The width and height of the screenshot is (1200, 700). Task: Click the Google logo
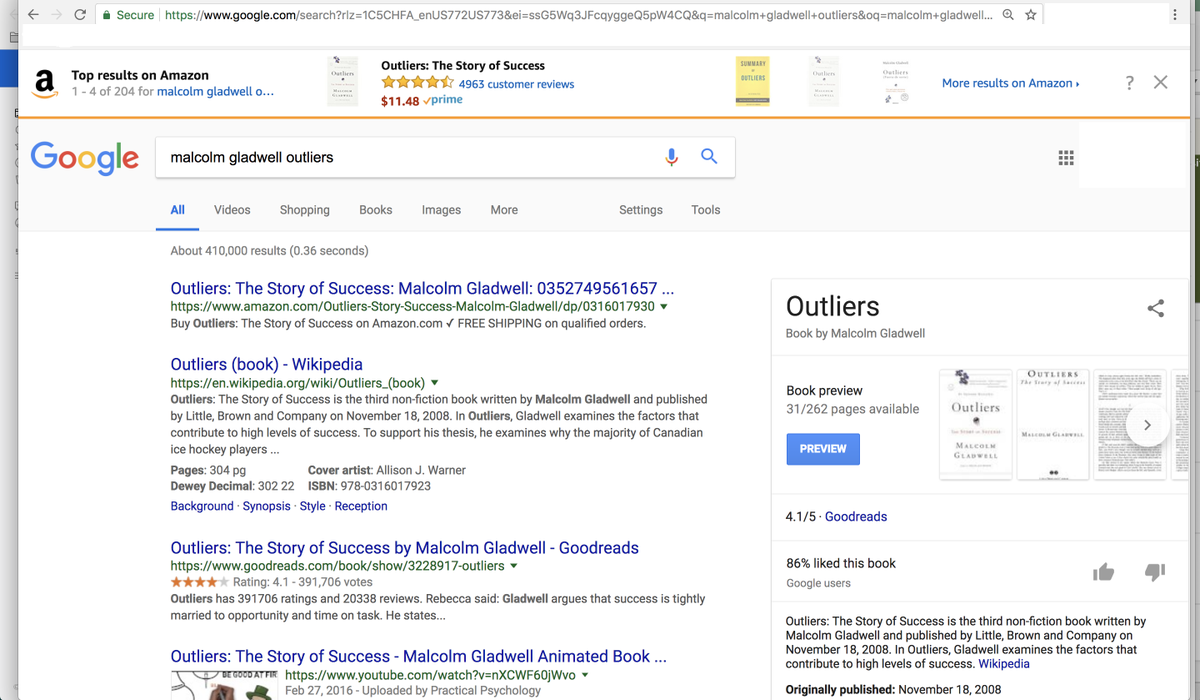(x=85, y=157)
